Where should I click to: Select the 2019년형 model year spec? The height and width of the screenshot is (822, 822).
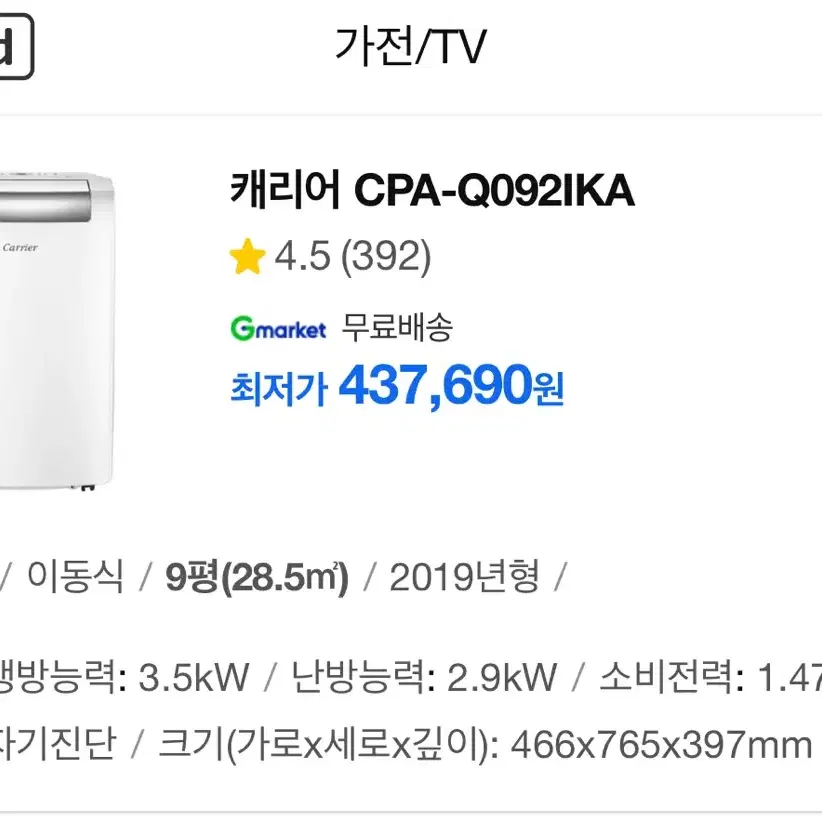(464, 577)
